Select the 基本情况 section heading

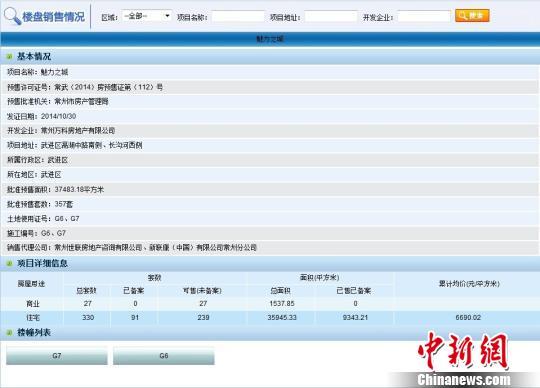tap(34, 56)
